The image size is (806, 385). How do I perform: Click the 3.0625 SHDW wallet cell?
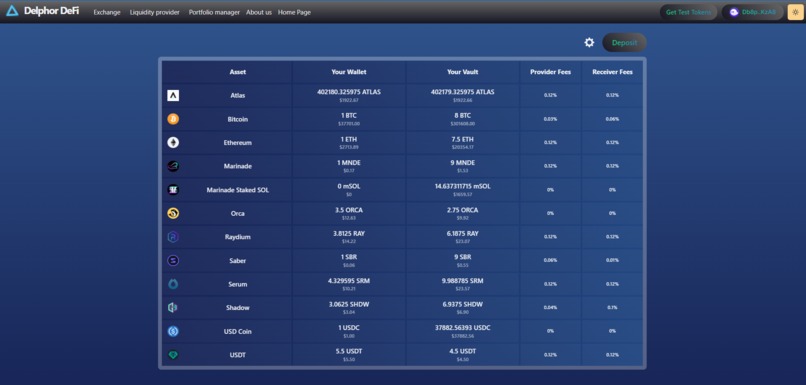[x=349, y=307]
